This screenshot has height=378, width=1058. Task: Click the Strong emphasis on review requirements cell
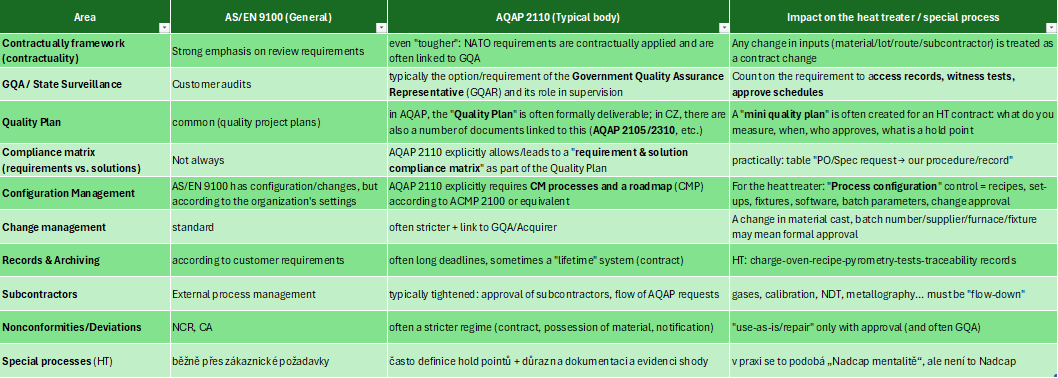pos(279,51)
